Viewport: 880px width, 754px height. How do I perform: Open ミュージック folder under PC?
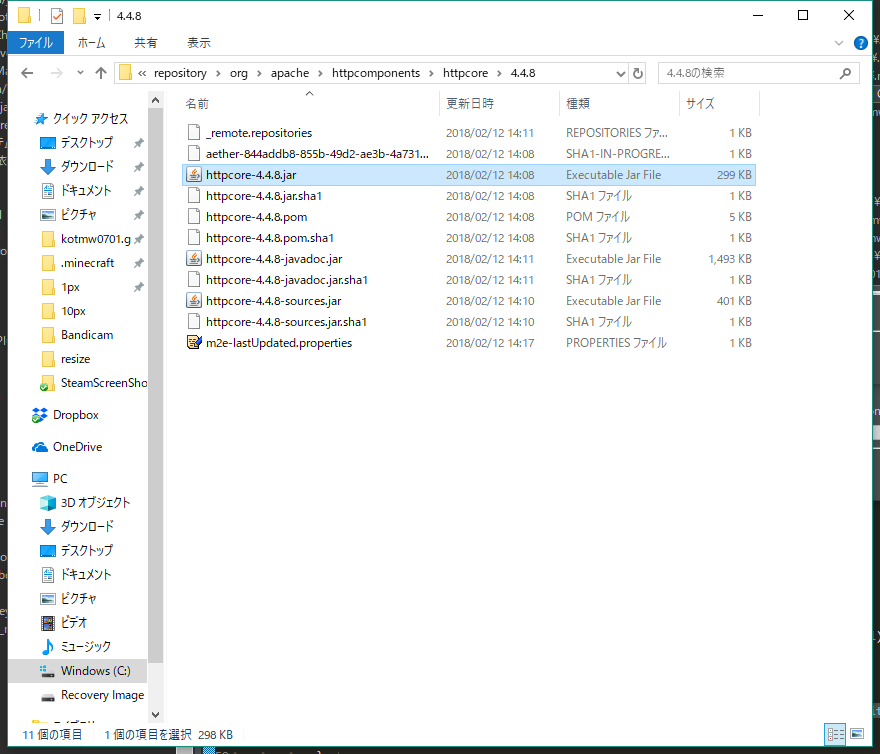85,646
